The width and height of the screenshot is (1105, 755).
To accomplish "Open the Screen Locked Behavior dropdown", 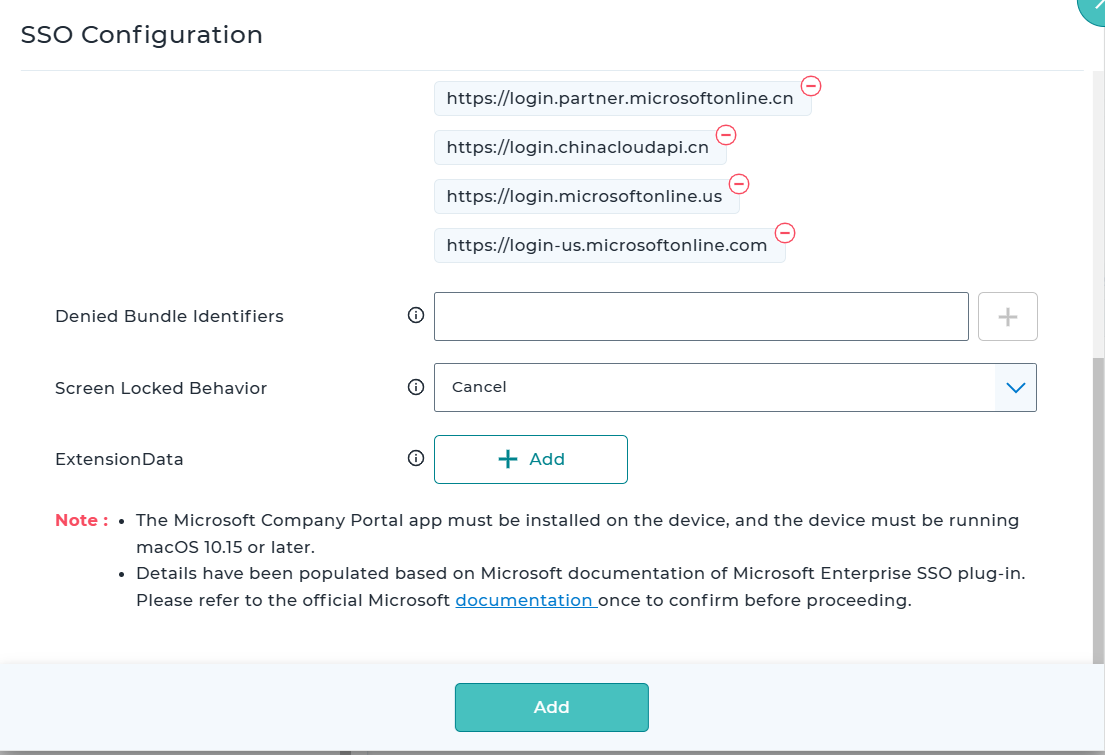I will [x=735, y=388].
